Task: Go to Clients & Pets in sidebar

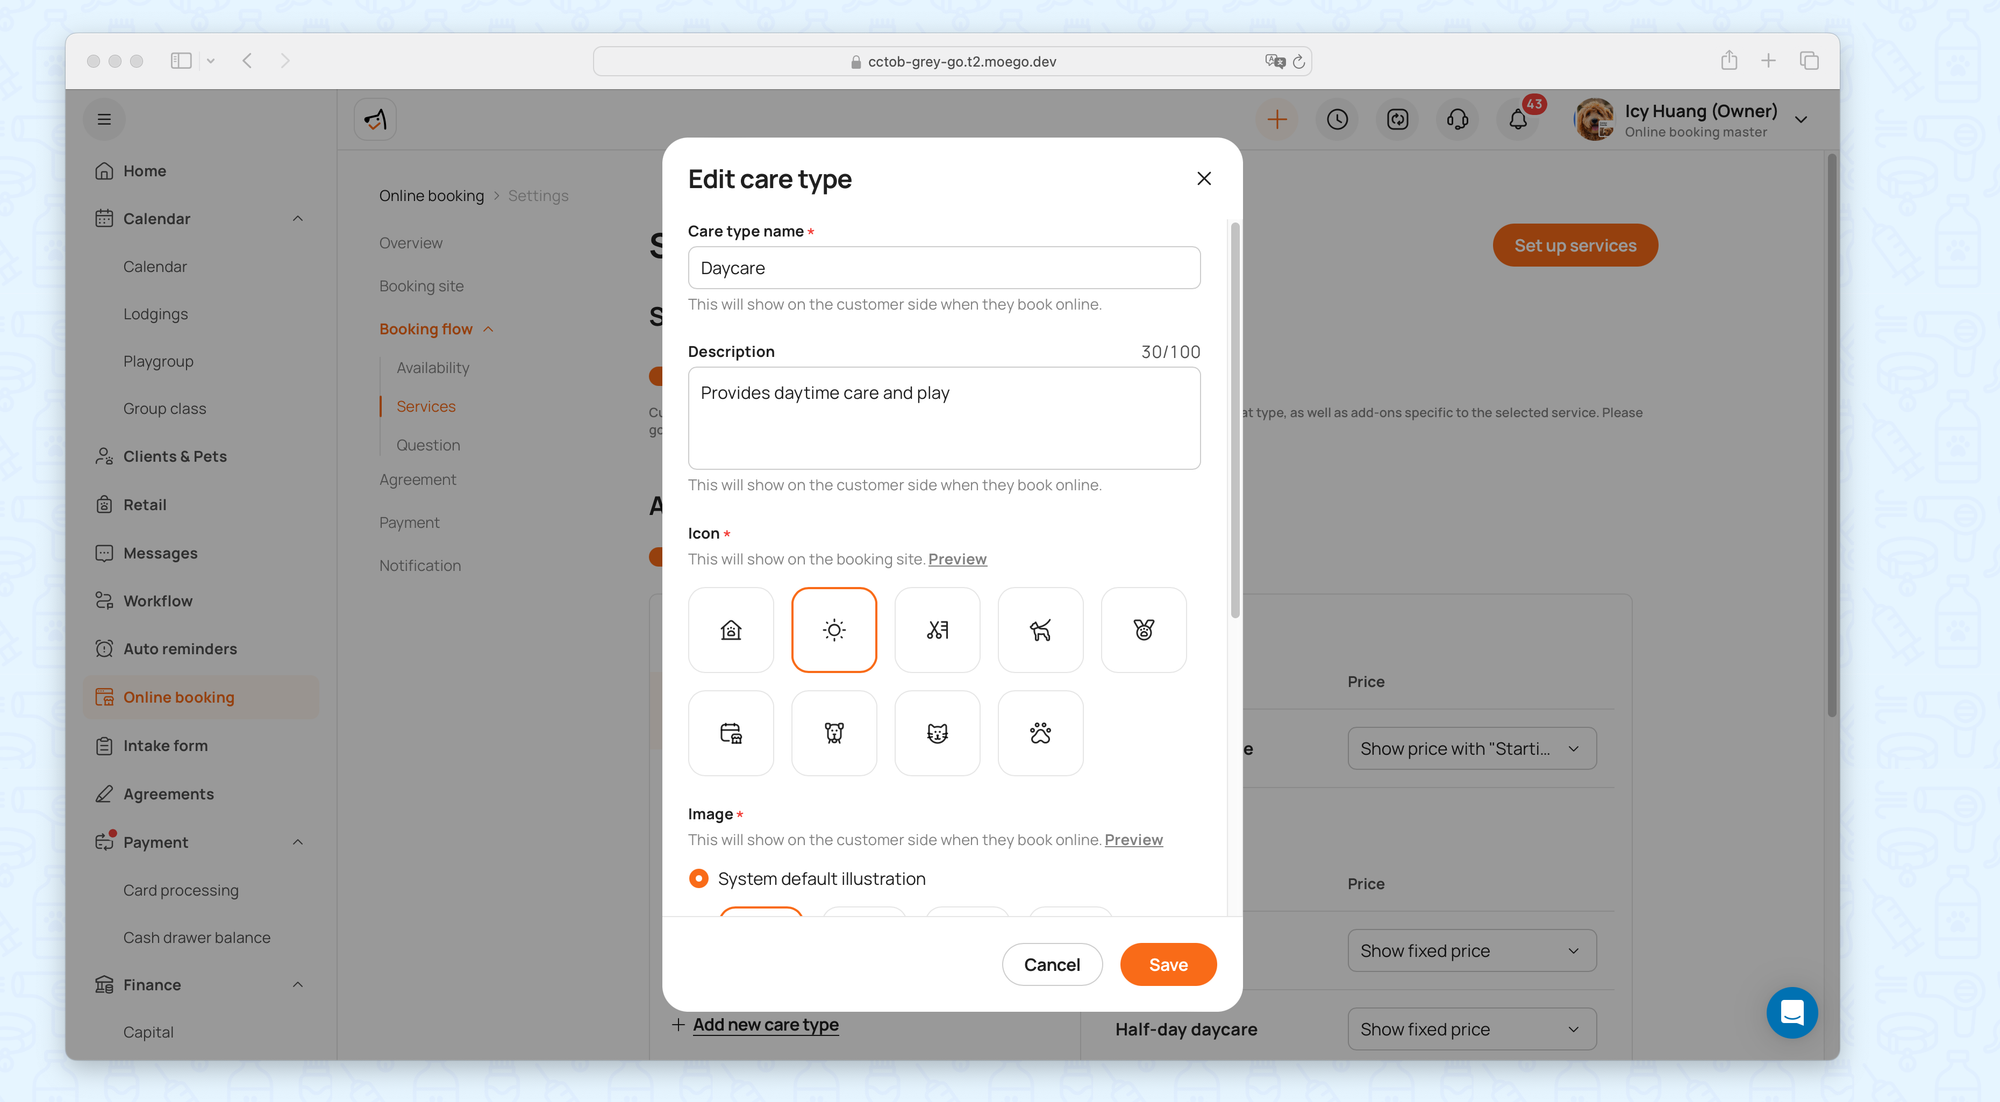Action: pyautogui.click(x=175, y=456)
